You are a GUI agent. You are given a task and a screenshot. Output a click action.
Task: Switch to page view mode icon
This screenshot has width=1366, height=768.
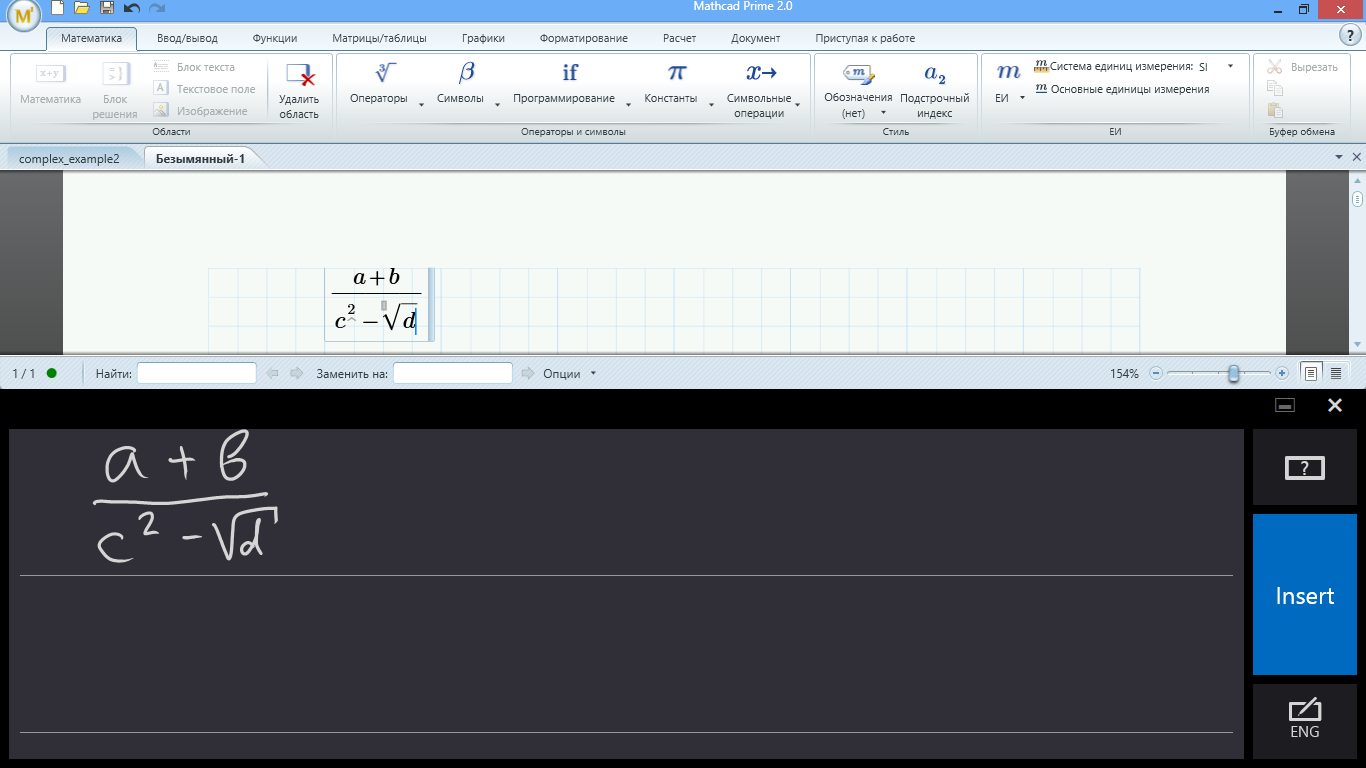click(x=1310, y=373)
